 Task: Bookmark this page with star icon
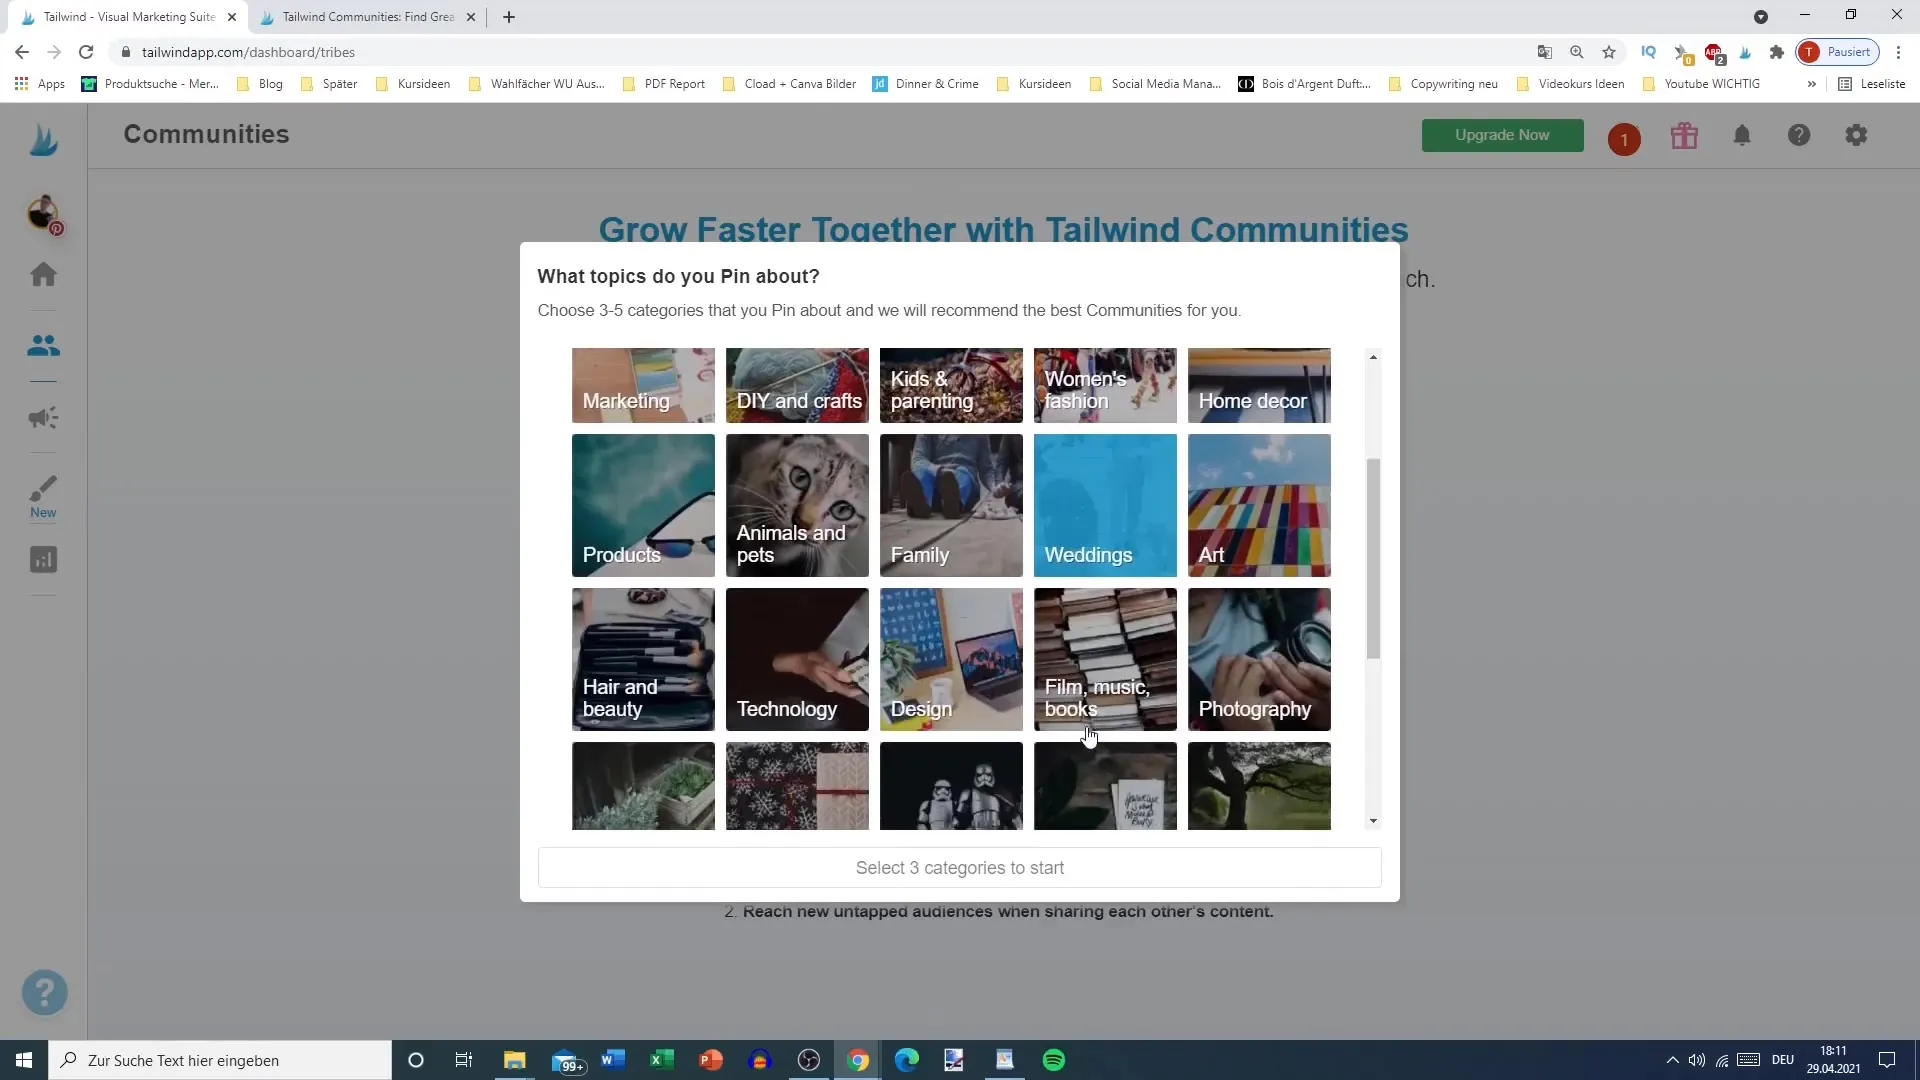pos(1609,52)
